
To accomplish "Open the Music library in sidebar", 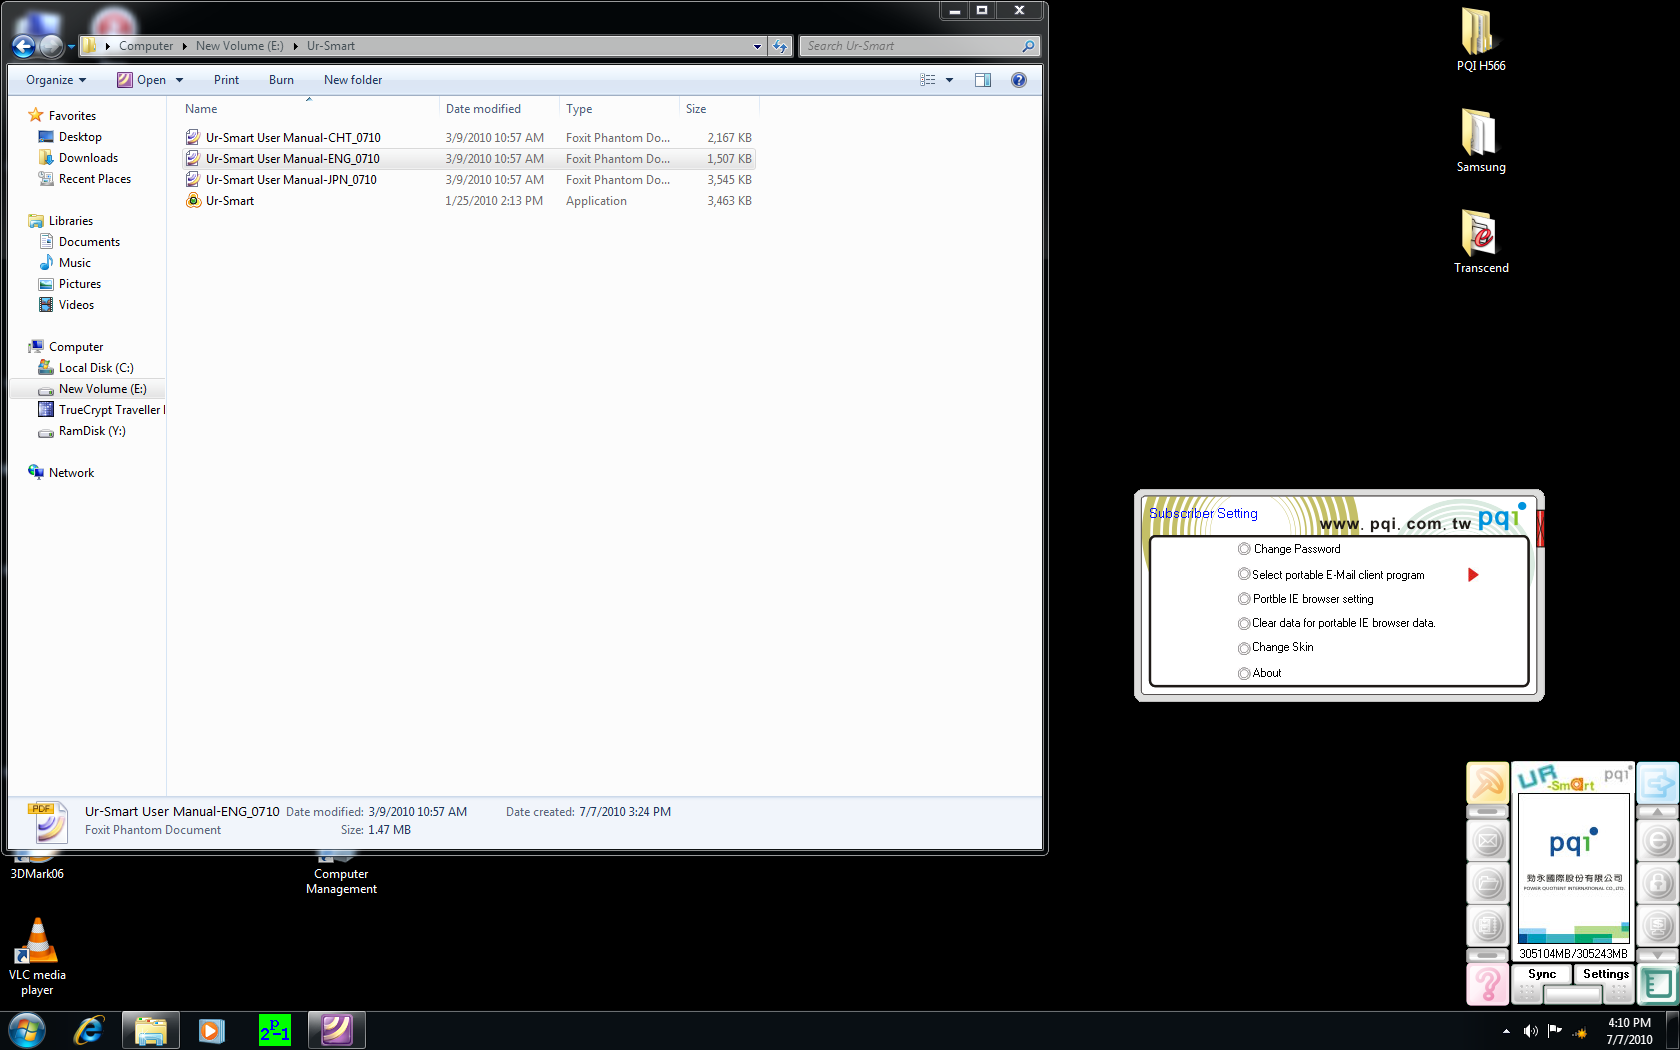I will [x=75, y=263].
